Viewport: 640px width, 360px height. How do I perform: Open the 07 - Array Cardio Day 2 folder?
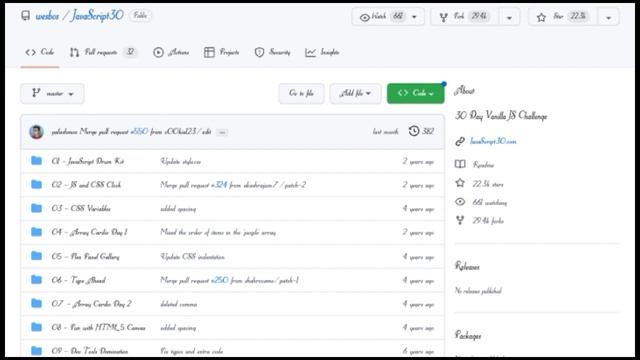click(x=91, y=304)
